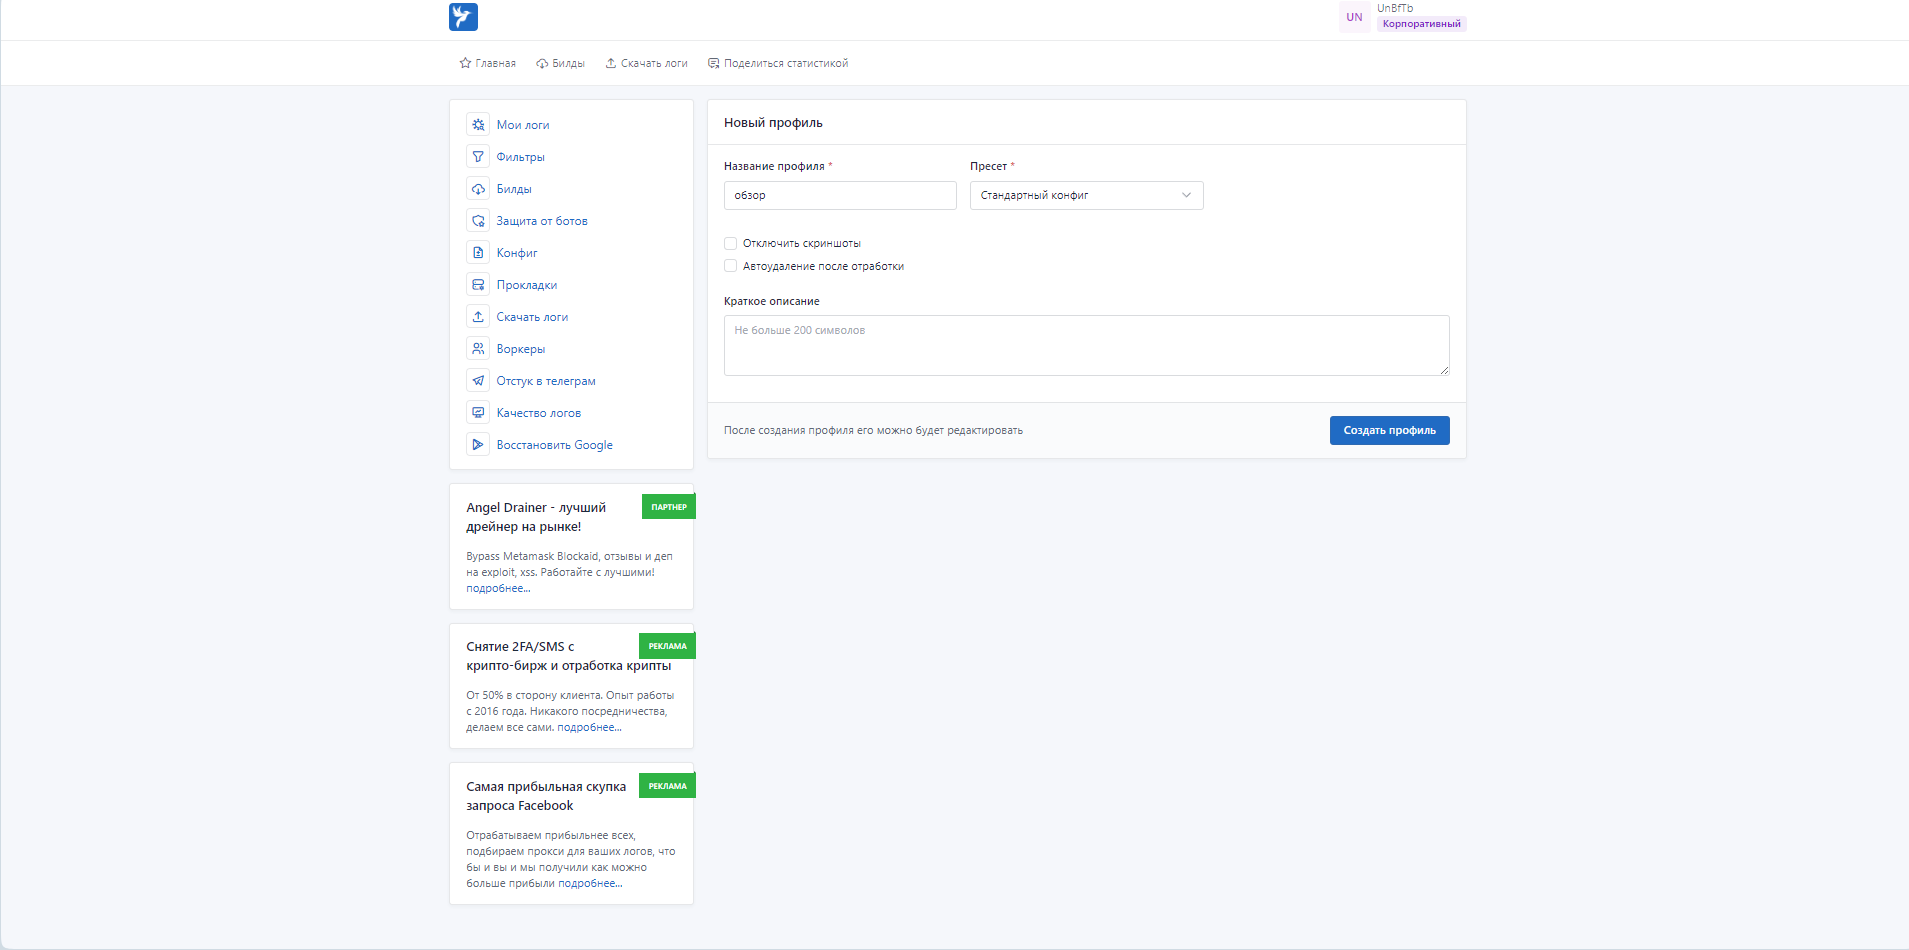
Task: Click the icon beside Мои логи
Action: (478, 125)
